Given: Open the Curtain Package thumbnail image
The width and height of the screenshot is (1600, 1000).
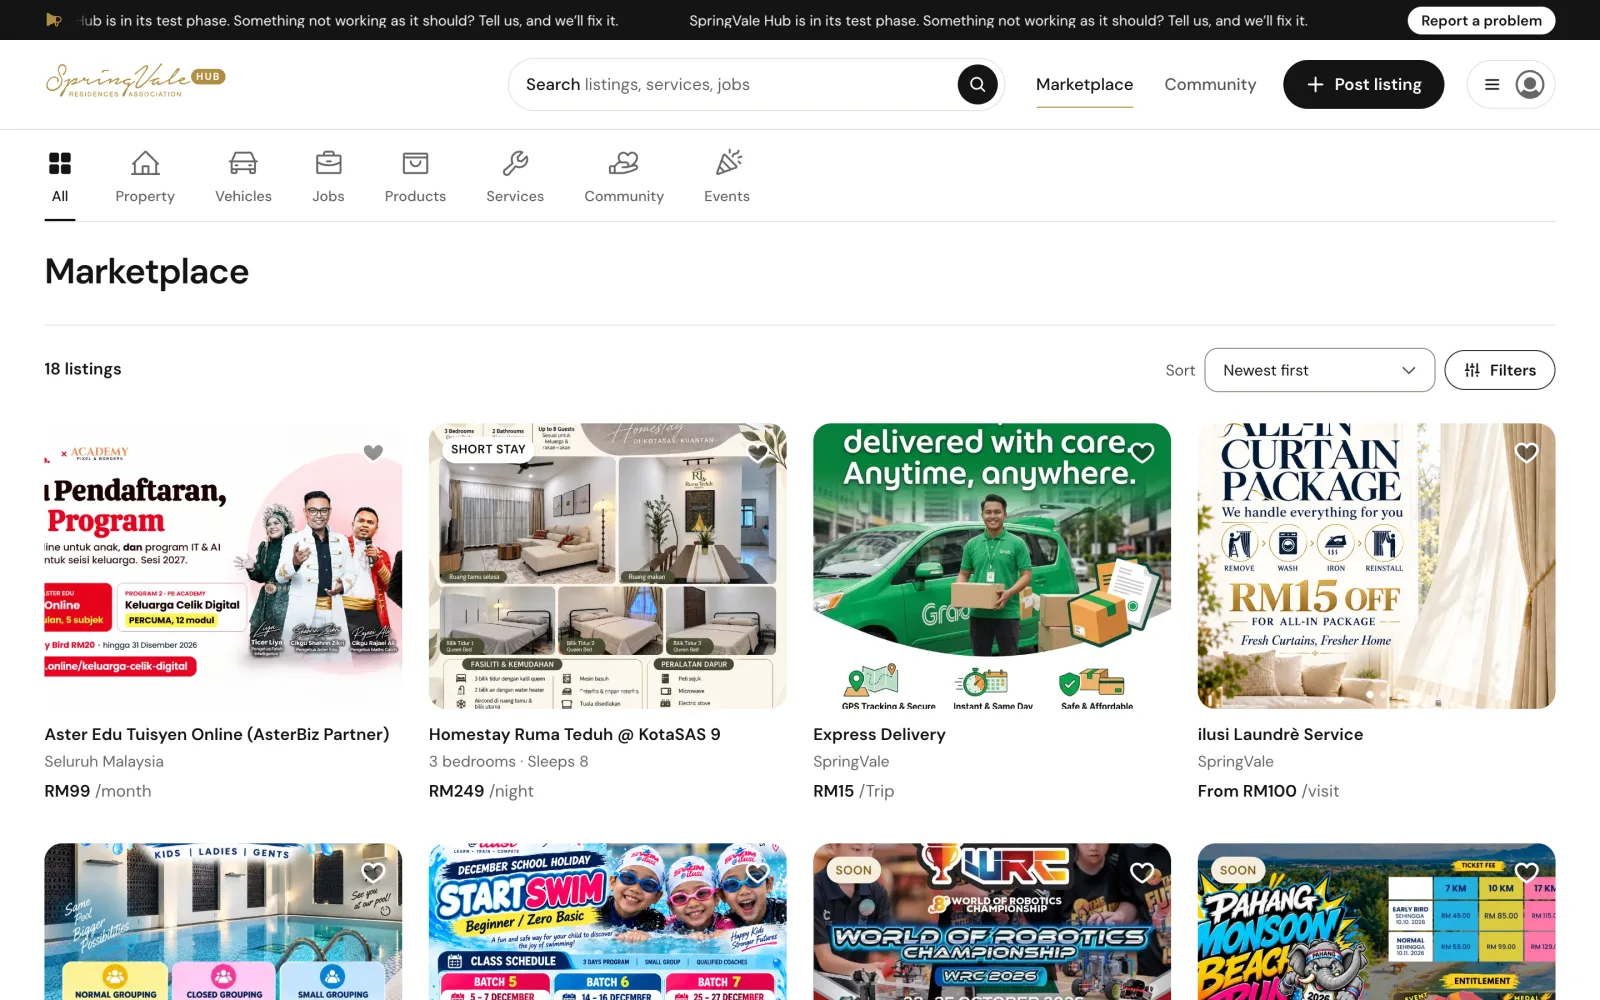Looking at the screenshot, I should click(1376, 566).
